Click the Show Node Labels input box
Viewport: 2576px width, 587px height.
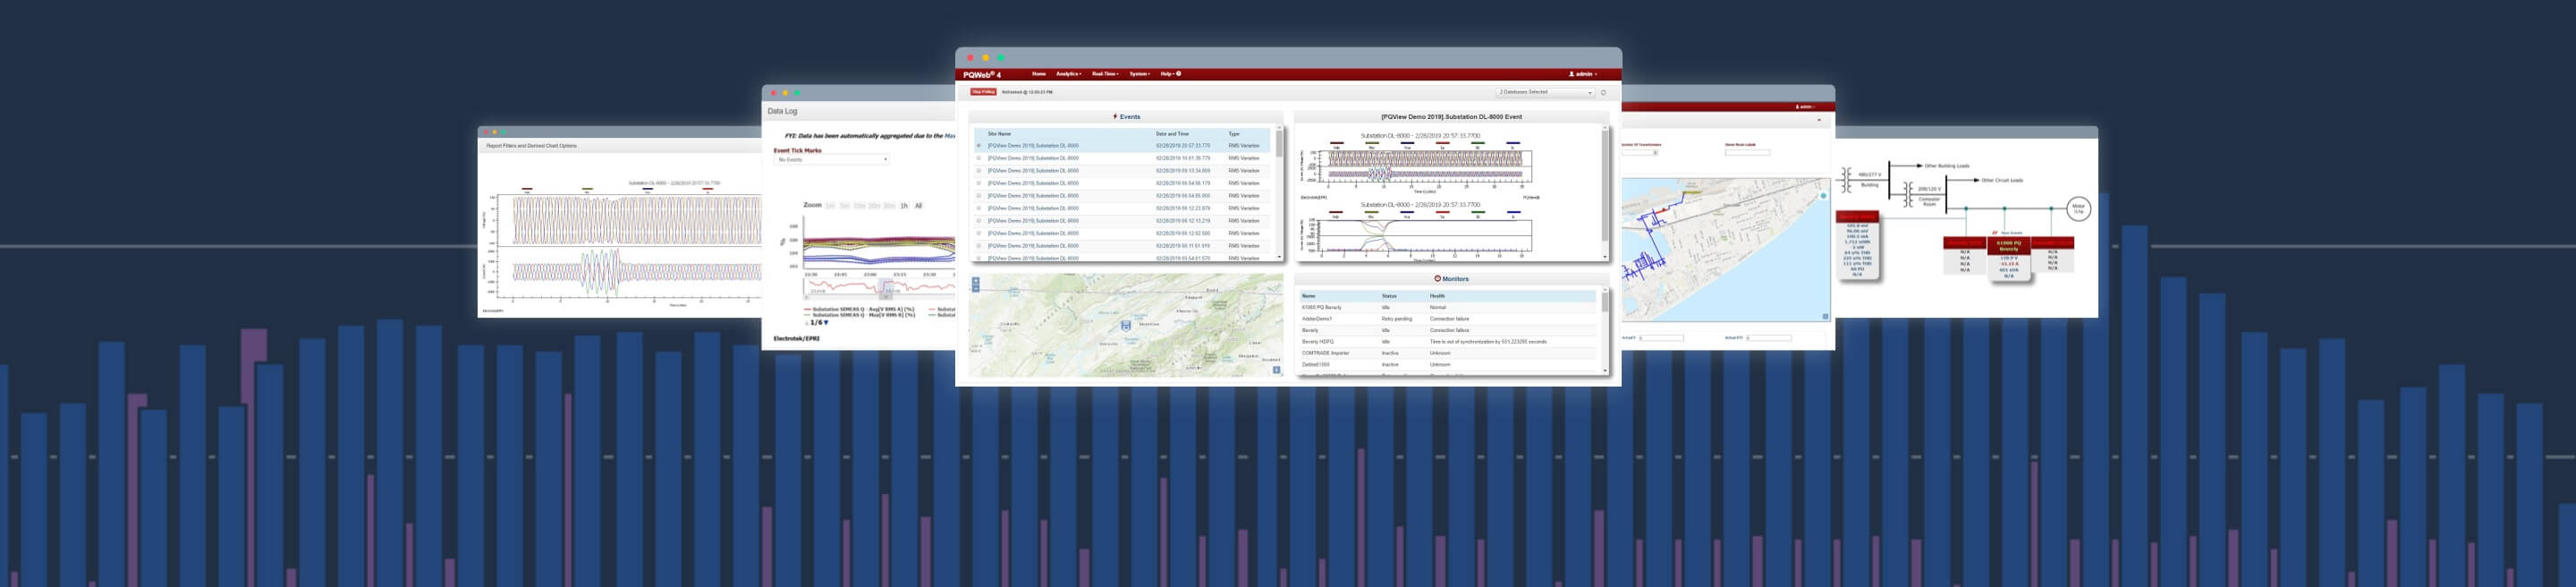[1747, 153]
